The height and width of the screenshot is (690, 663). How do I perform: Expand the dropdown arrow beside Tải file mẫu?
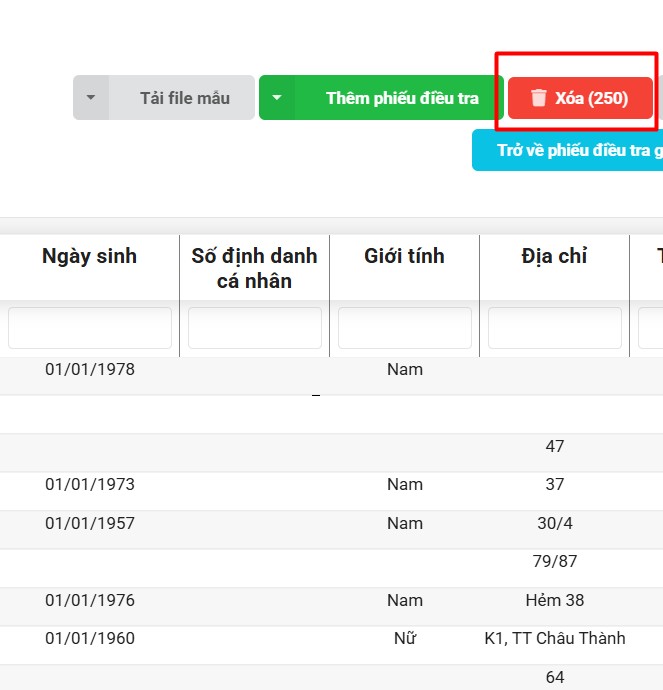click(x=91, y=98)
